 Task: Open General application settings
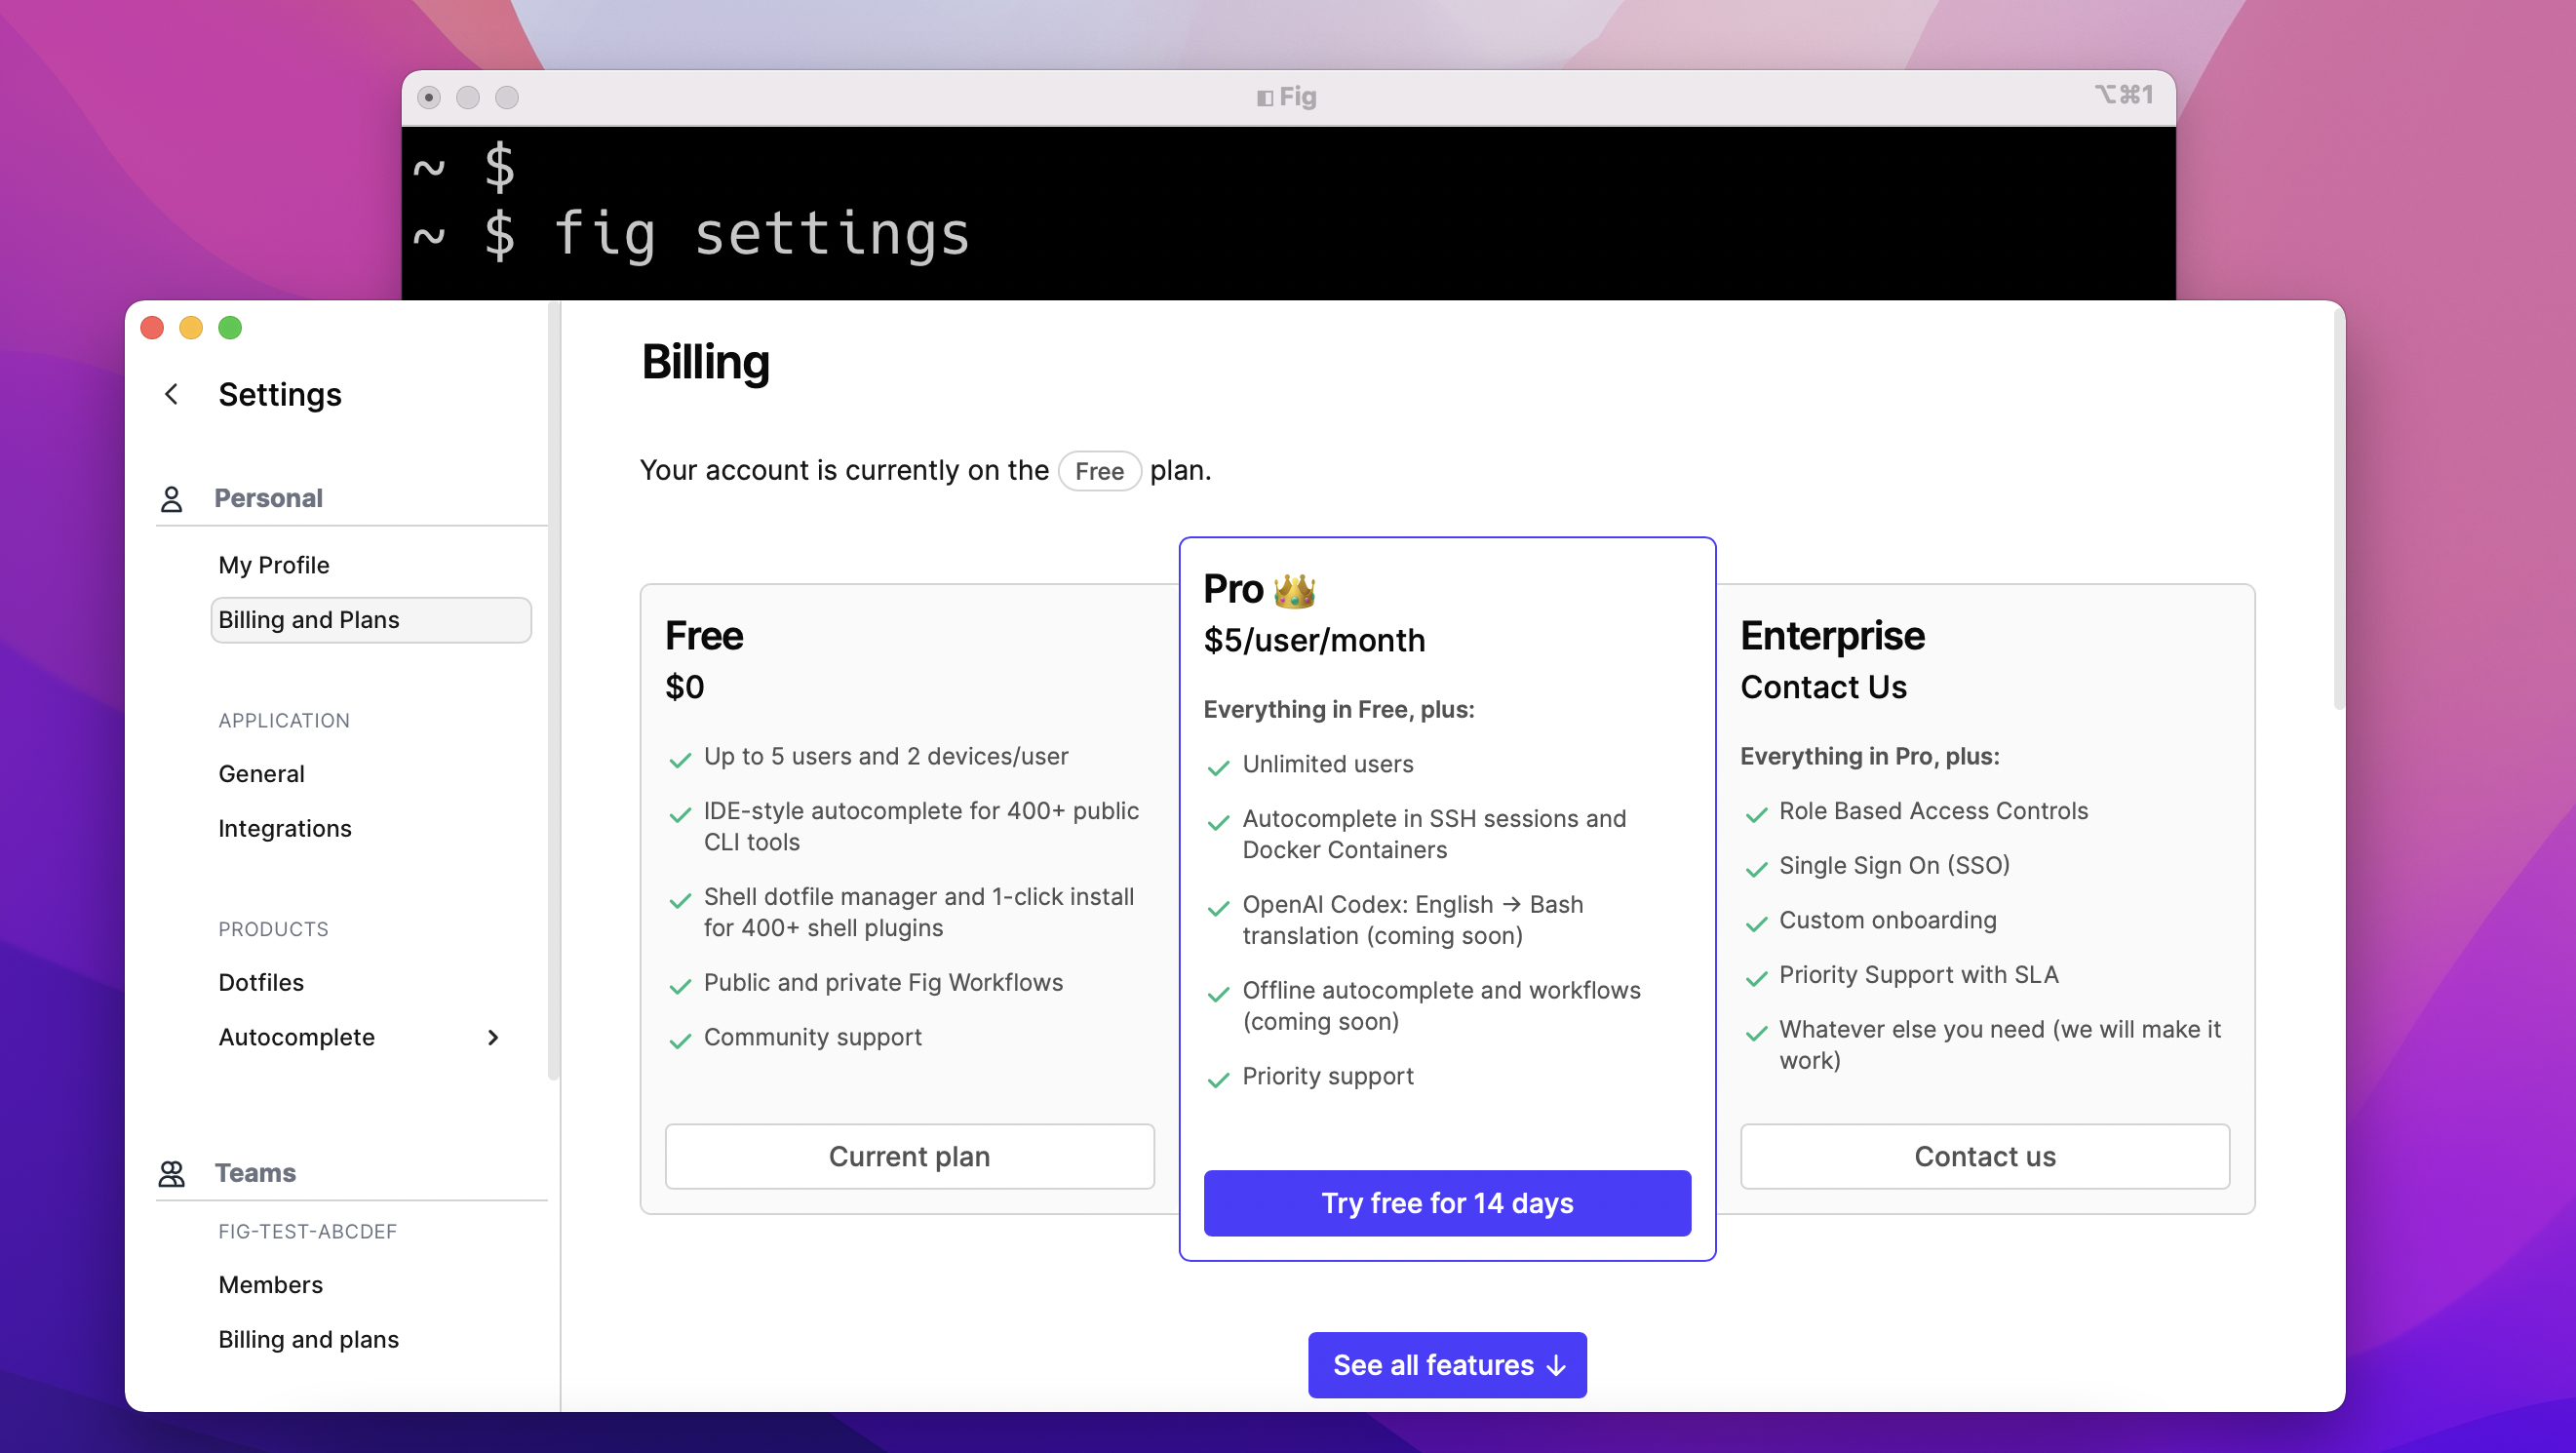261,774
